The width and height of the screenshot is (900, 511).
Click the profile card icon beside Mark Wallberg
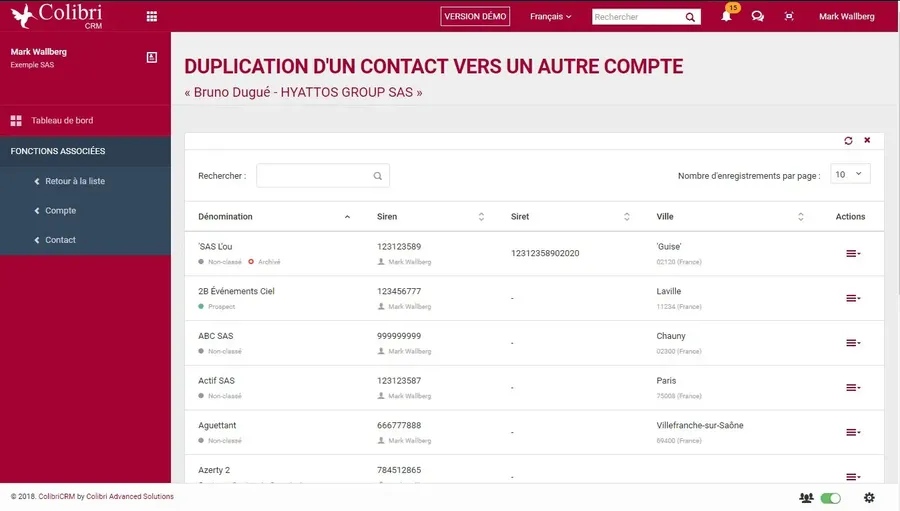pos(152,57)
